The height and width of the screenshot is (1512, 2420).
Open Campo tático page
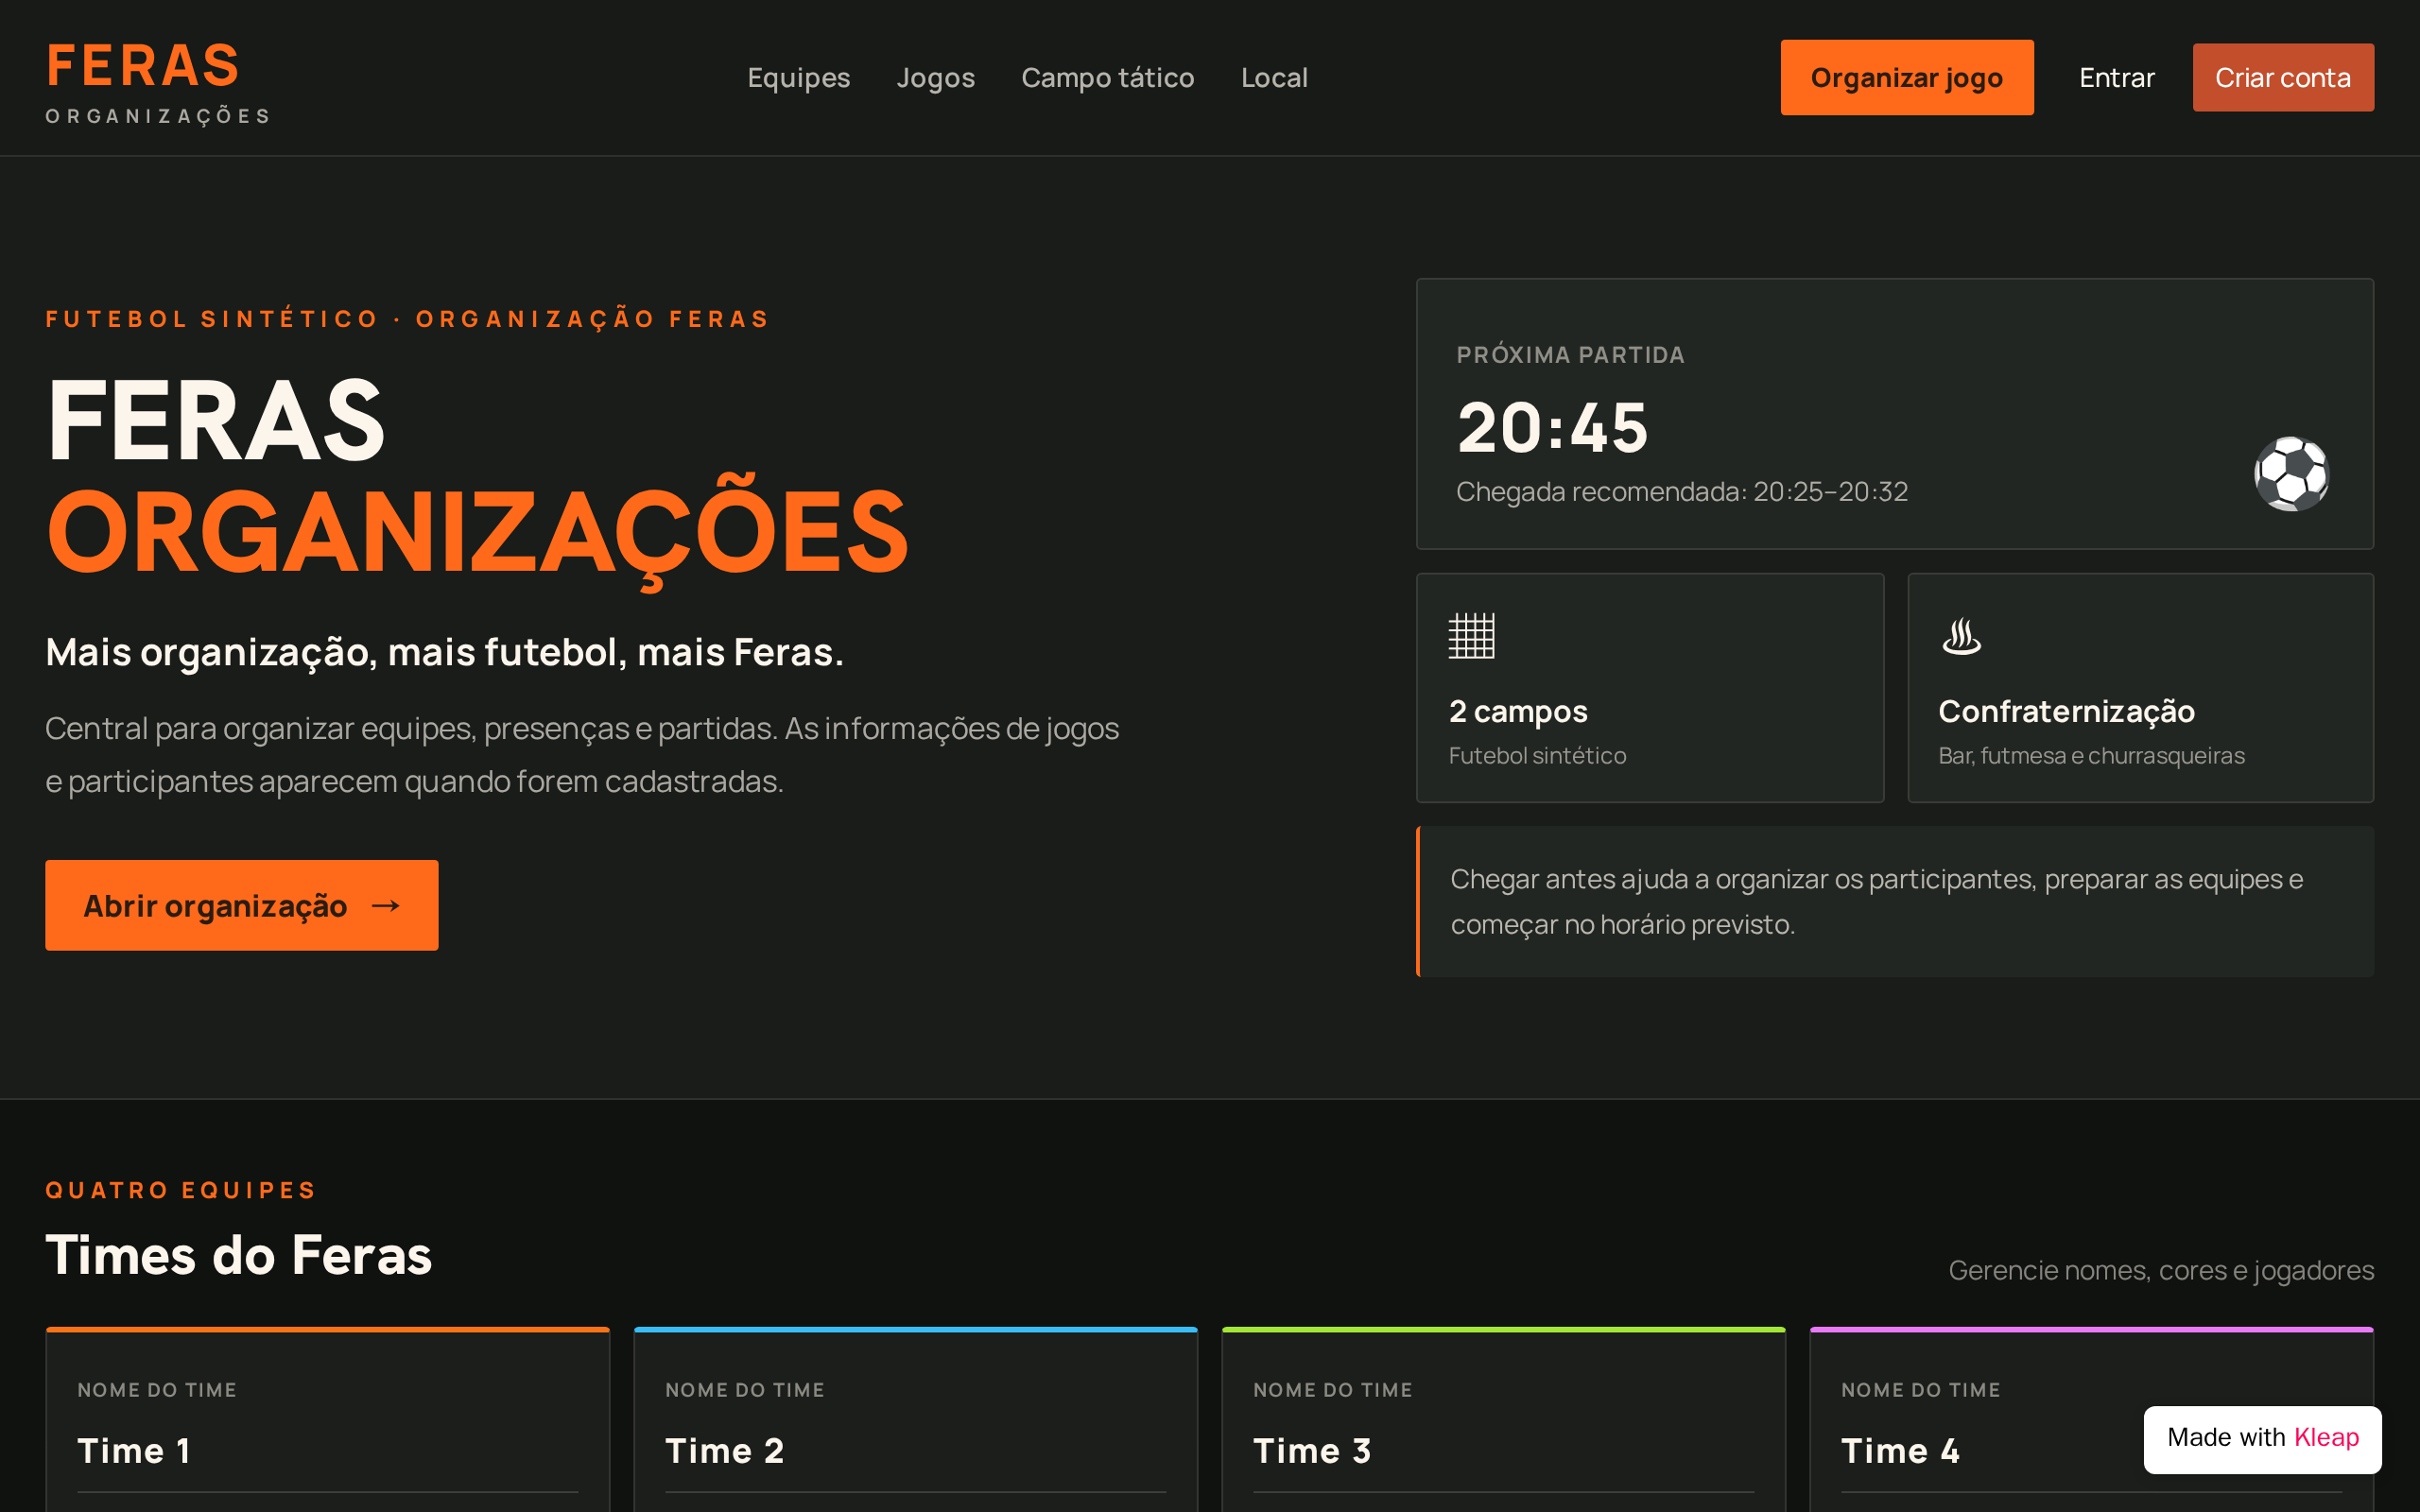(x=1107, y=78)
